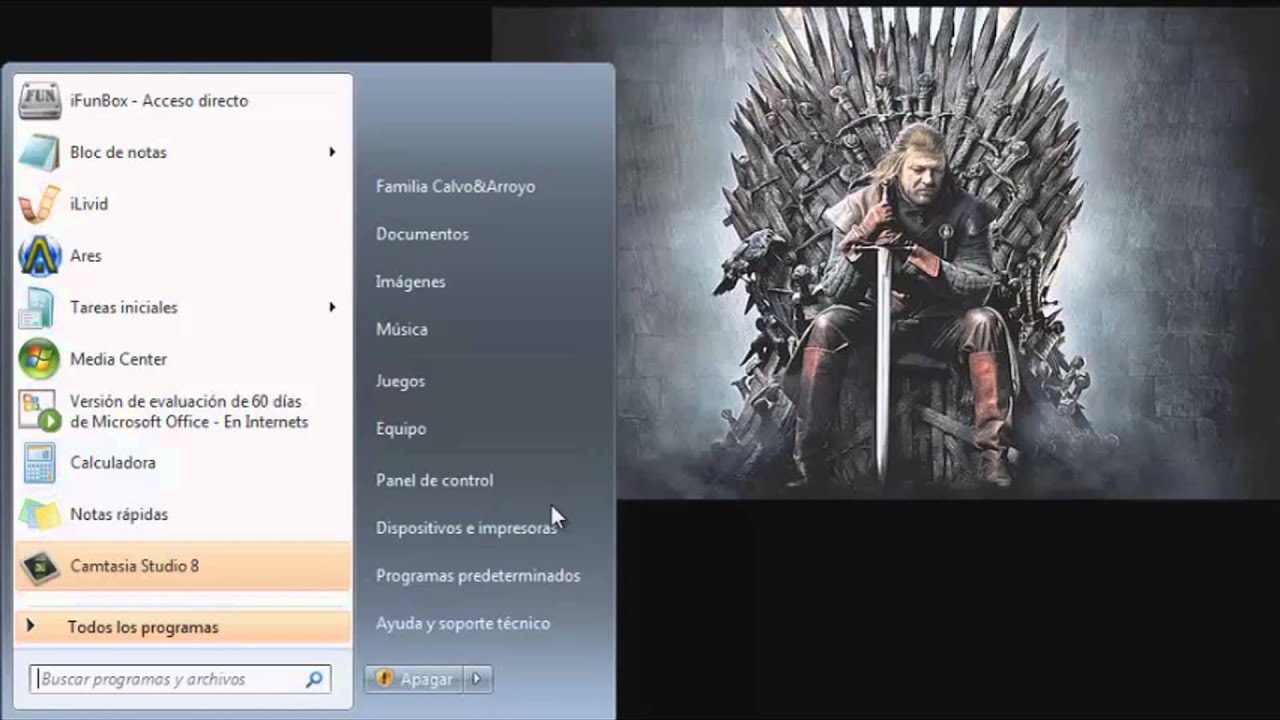This screenshot has height=720, width=1280.
Task: Open the Calculadora icon
Action: [40, 463]
